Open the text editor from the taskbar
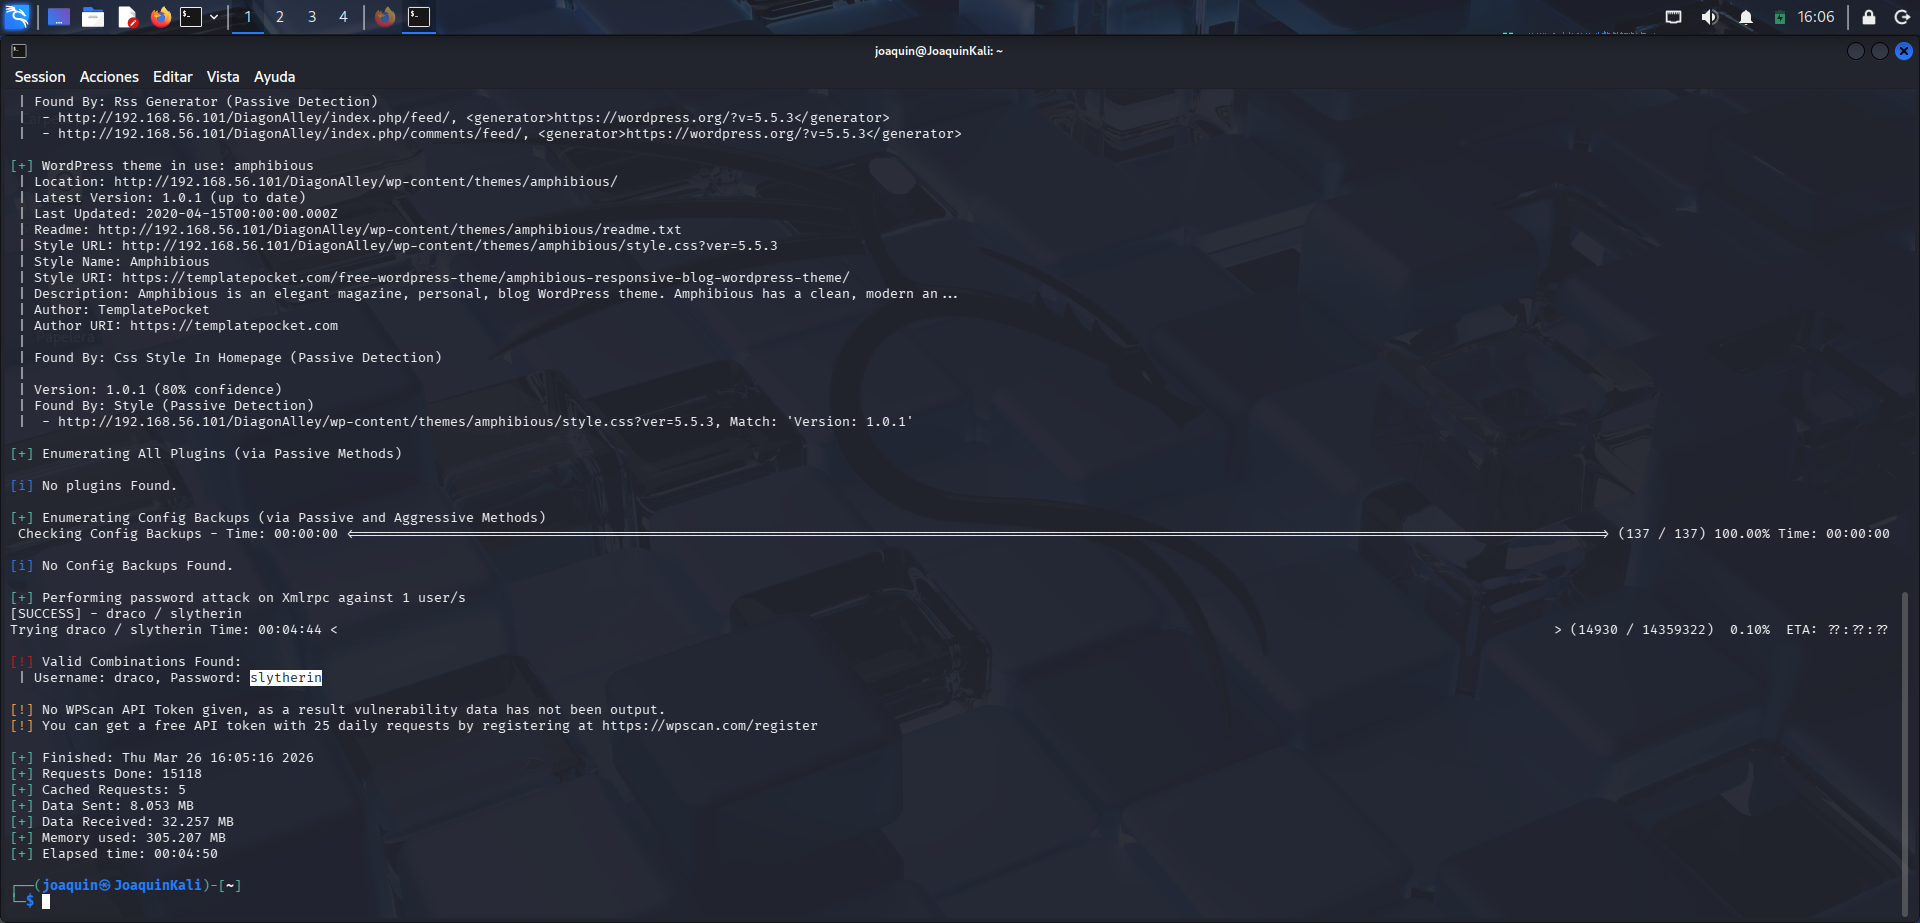The width and height of the screenshot is (1920, 923). (x=127, y=16)
